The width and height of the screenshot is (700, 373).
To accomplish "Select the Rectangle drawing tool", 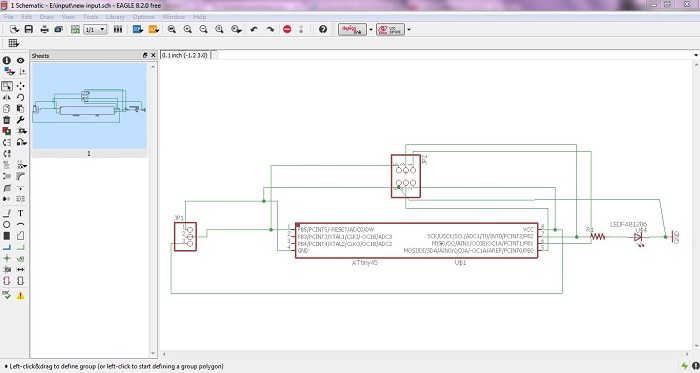I will click(7, 236).
